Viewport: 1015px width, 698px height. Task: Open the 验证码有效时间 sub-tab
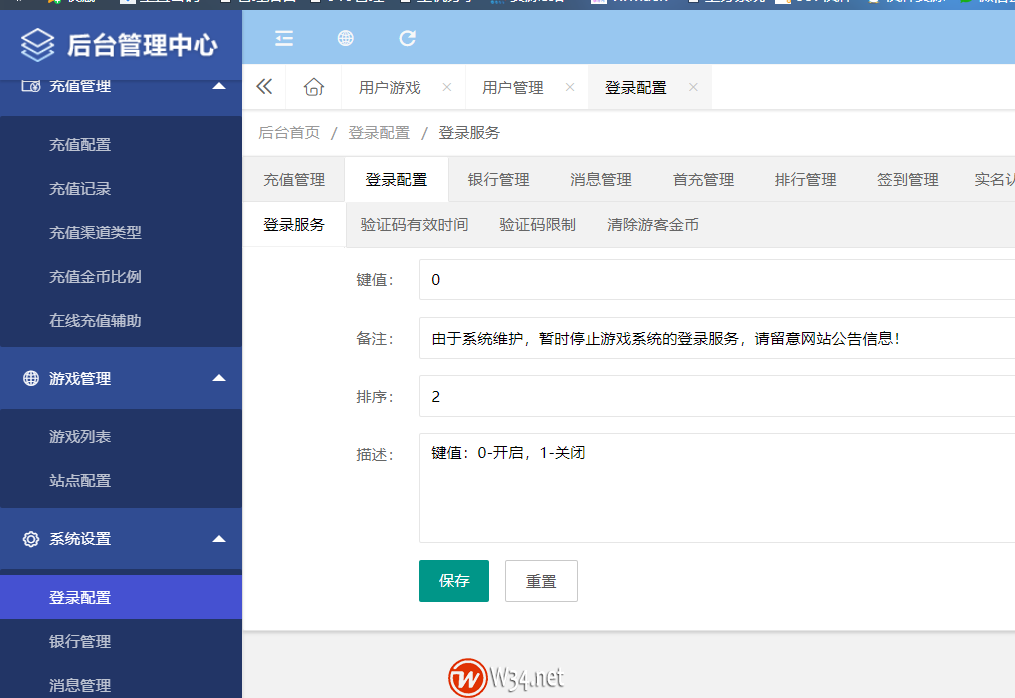pyautogui.click(x=414, y=224)
